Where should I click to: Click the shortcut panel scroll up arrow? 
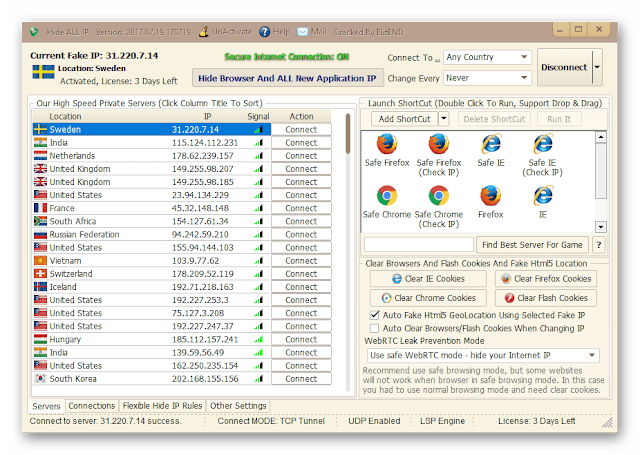(601, 137)
